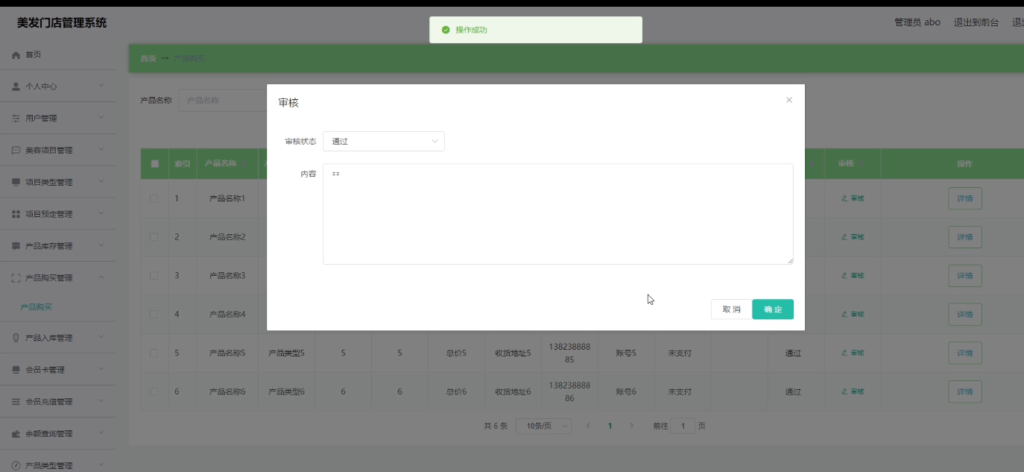Collapse the 产品购买管理 menu chevron
Image resolution: width=1024 pixels, height=472 pixels.
pyautogui.click(x=101, y=277)
